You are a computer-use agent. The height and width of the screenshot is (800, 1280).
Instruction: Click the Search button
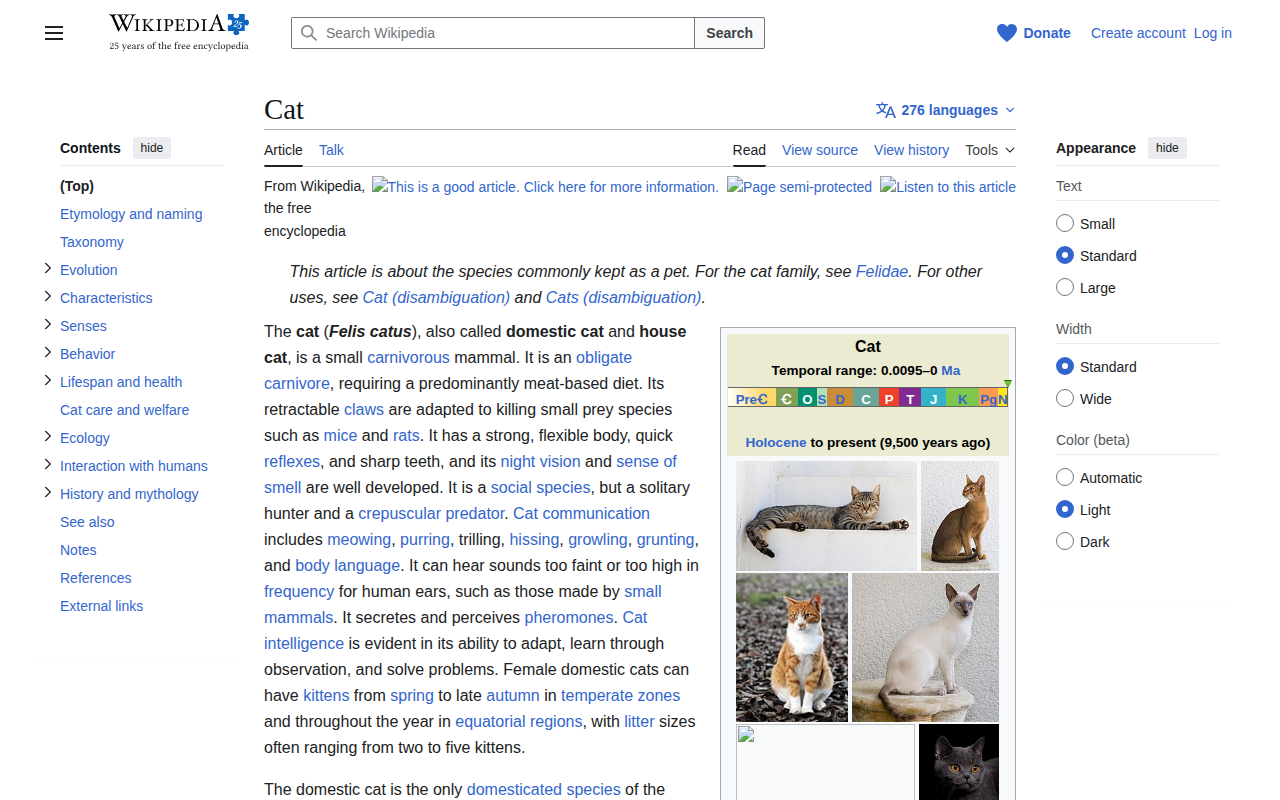tap(729, 33)
